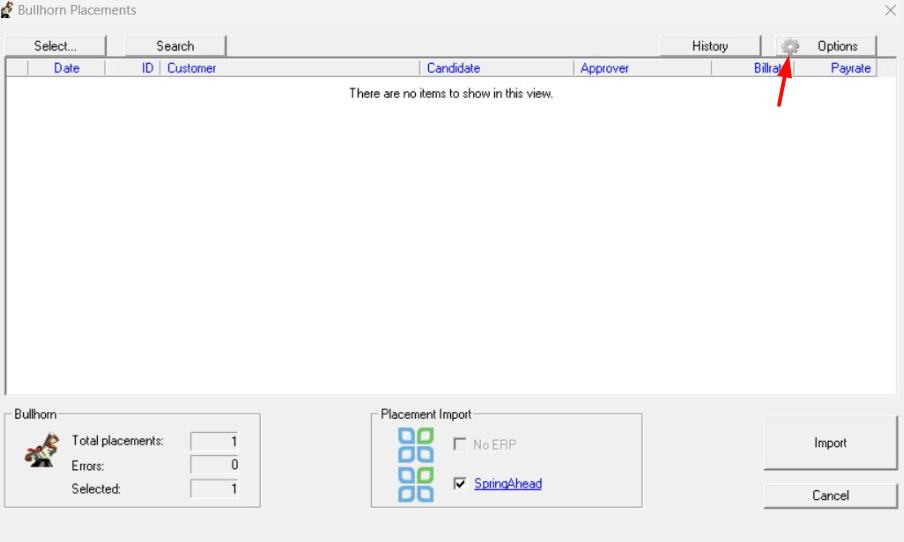This screenshot has width=904, height=542.
Task: Check the No ERP checkbox
Action: click(460, 444)
